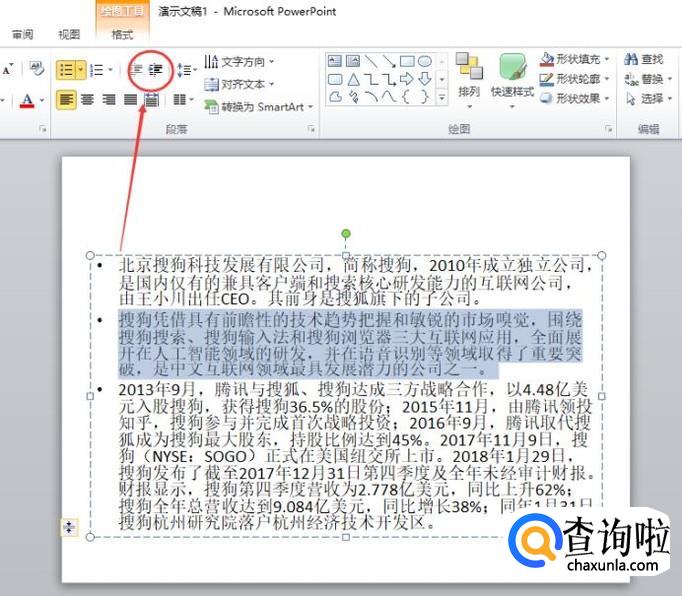Select the elbow arrow connector shape
The width and height of the screenshot is (682, 596).
click(389, 79)
